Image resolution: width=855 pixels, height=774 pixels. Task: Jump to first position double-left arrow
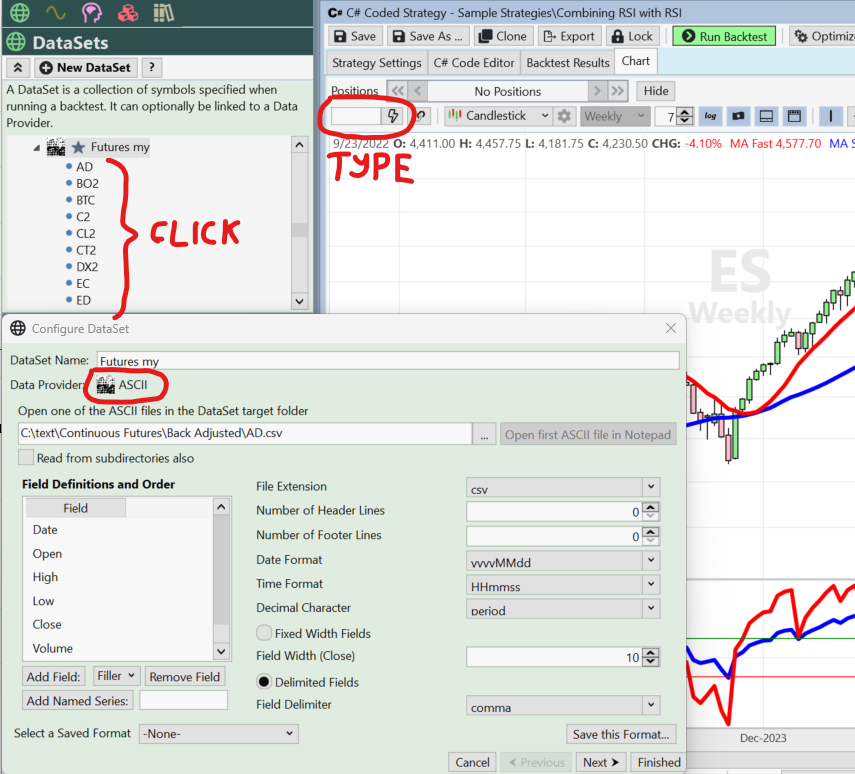398,91
